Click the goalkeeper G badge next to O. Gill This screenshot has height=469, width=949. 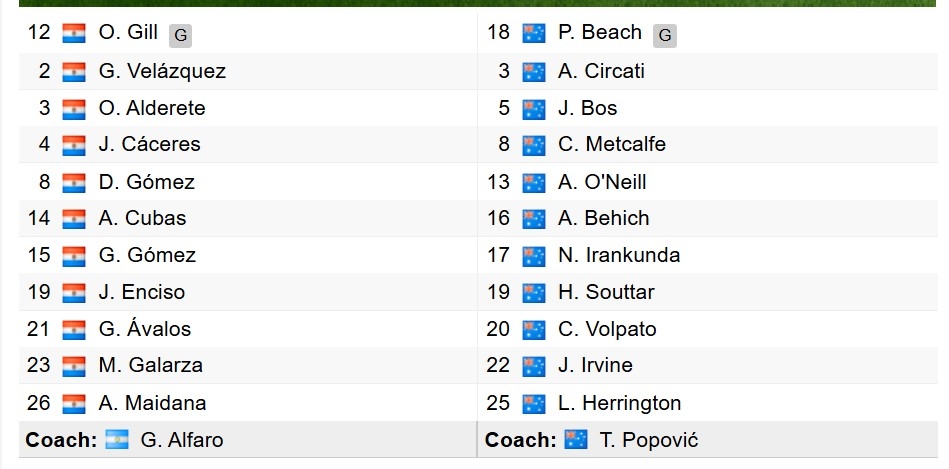click(180, 36)
